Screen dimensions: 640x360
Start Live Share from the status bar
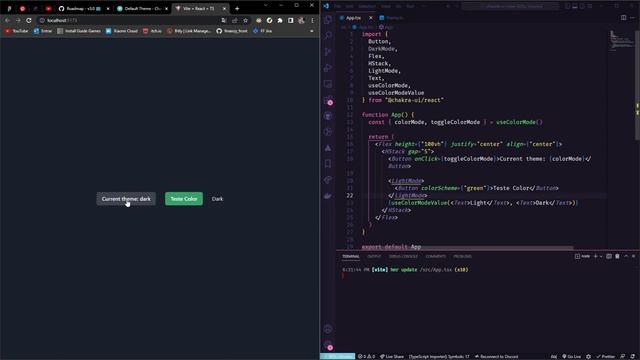392,356
